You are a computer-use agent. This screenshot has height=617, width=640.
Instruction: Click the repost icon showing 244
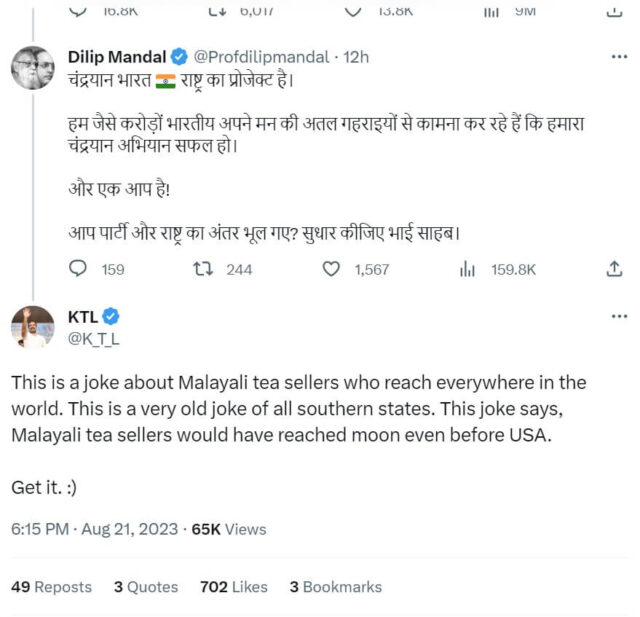point(203,269)
